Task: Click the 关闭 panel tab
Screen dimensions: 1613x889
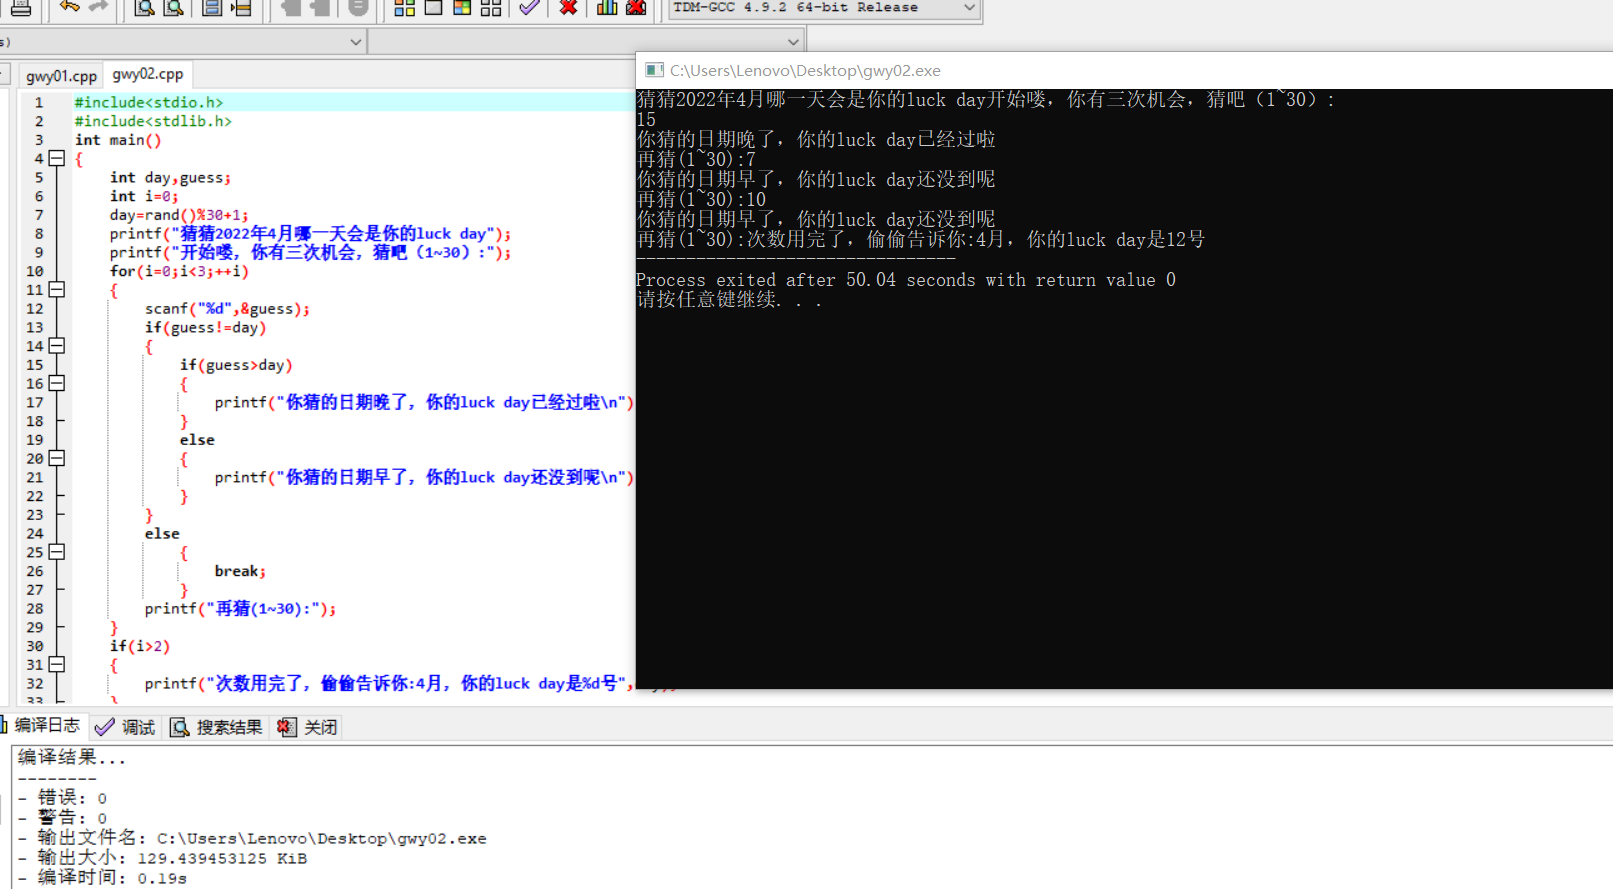Action: 308,727
